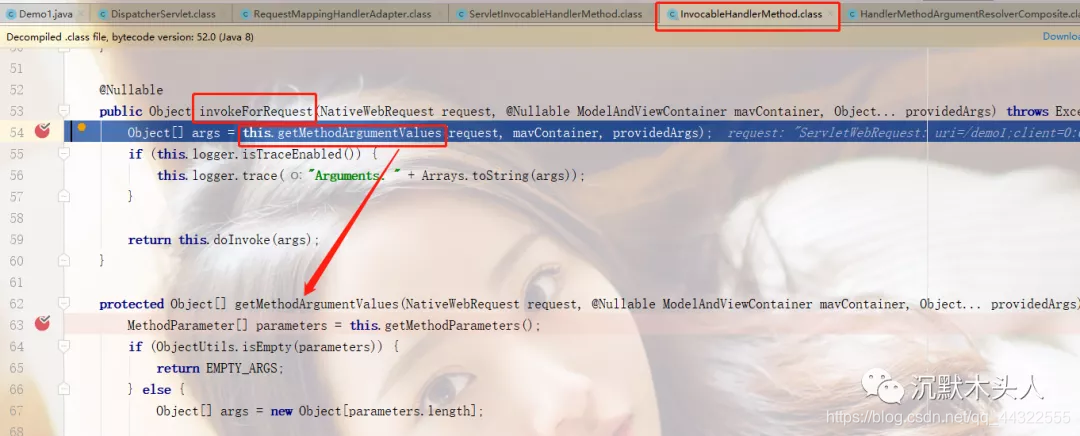Click line number 52 in the gutter
The height and width of the screenshot is (436, 1080).
point(17,90)
